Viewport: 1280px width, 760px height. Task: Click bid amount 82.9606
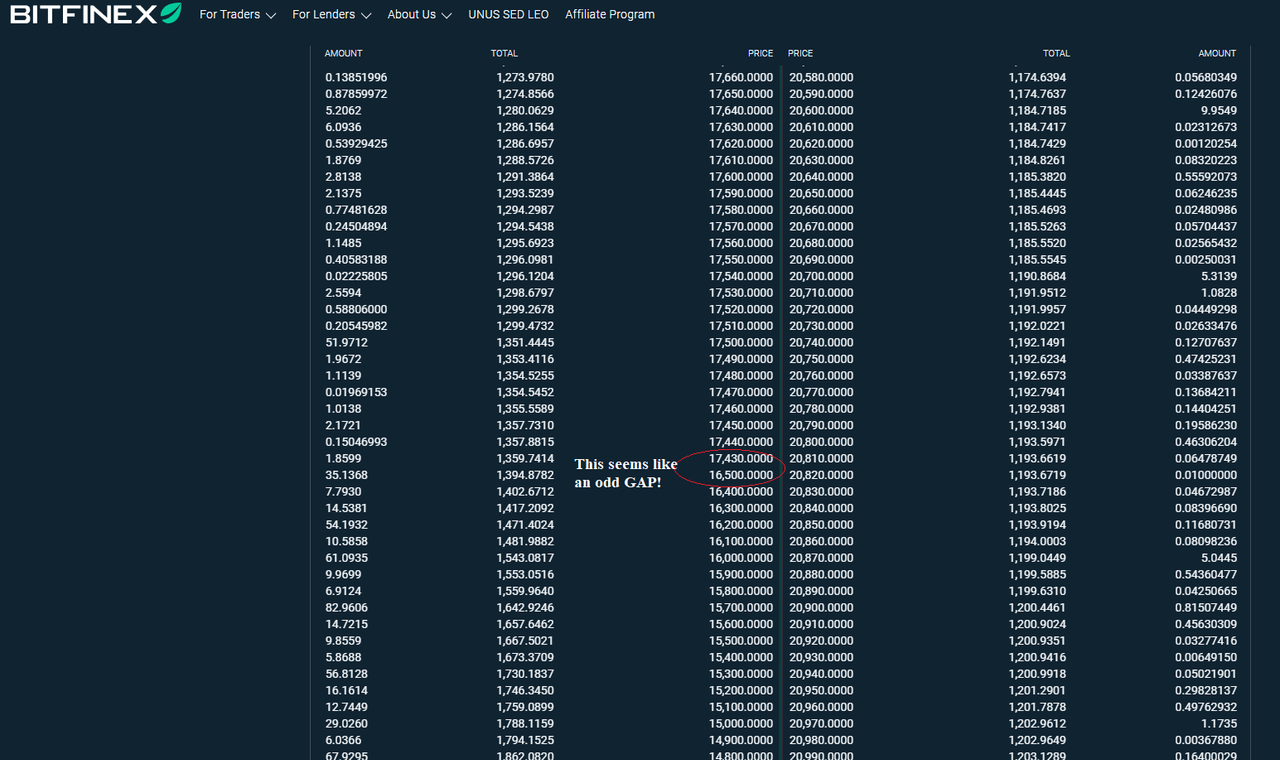coord(346,608)
